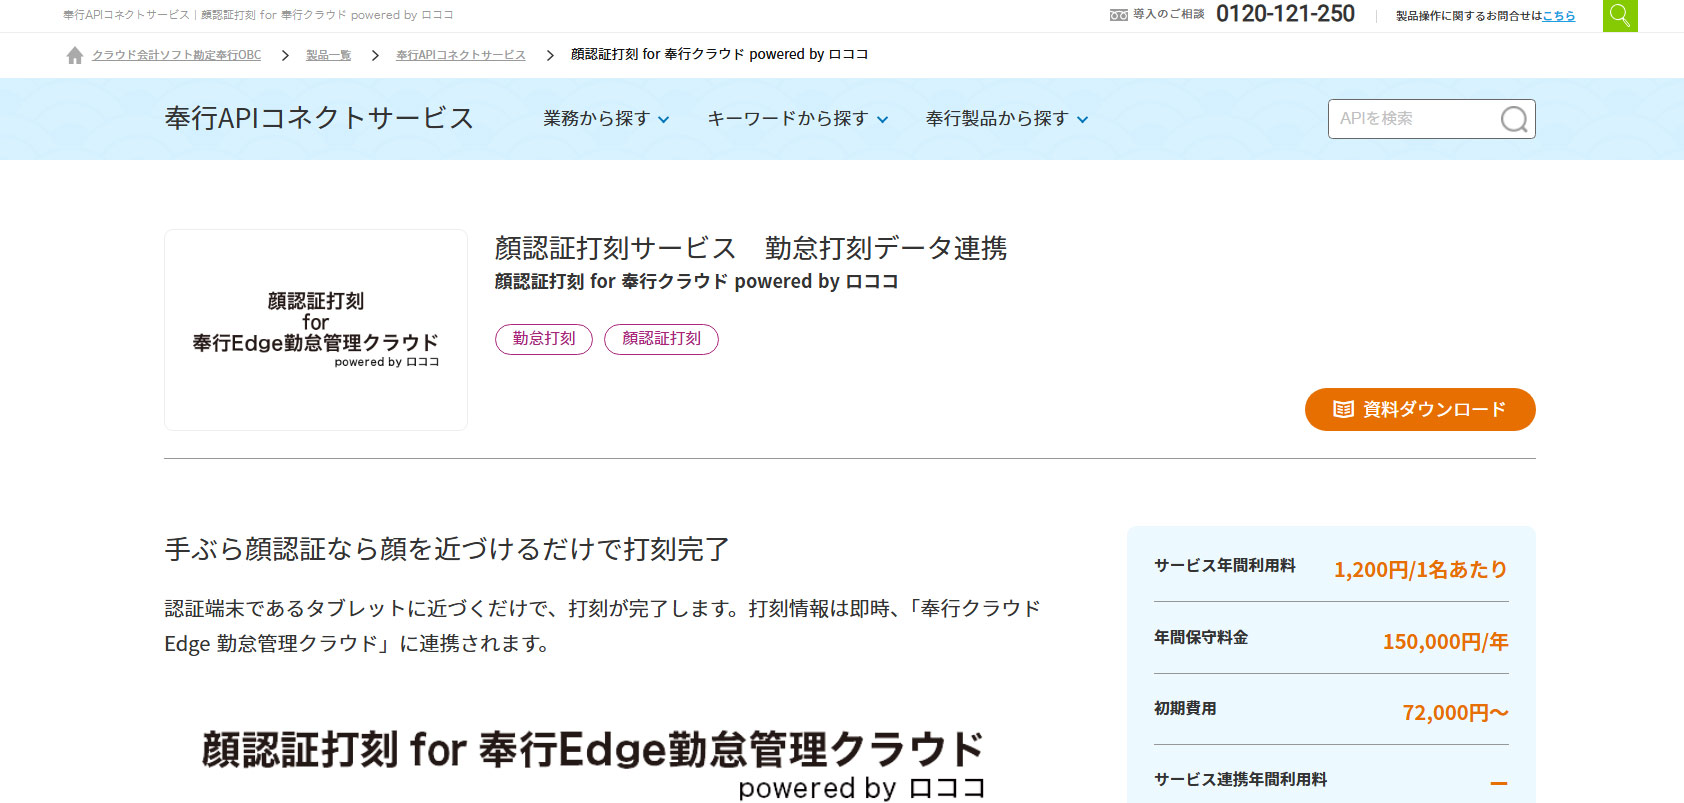Expand the 奉行製品から探す dropdown
Viewport: 1684px width, 803px height.
point(1007,119)
